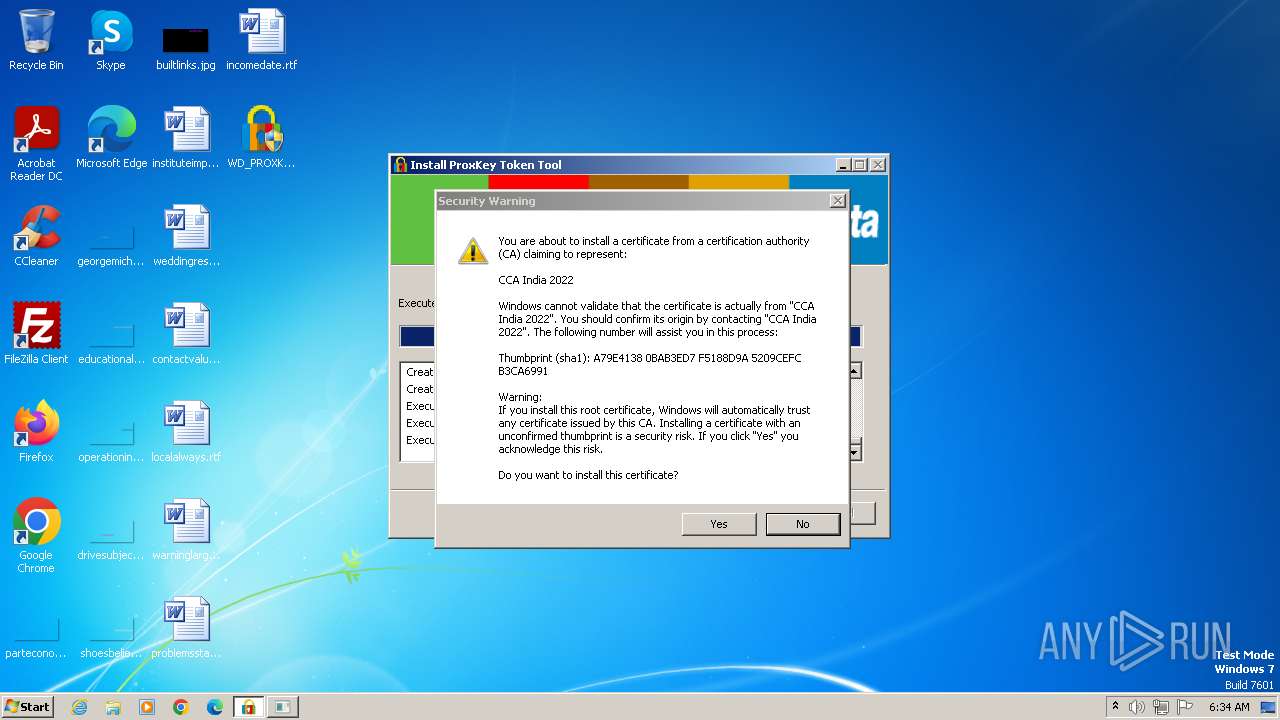Select the warninglarg document icon
This screenshot has width=1280, height=720.
point(186,530)
